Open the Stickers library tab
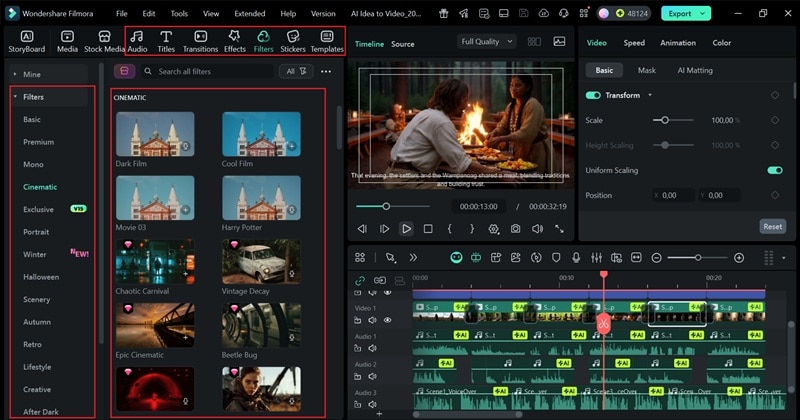800x420 pixels. coord(293,41)
